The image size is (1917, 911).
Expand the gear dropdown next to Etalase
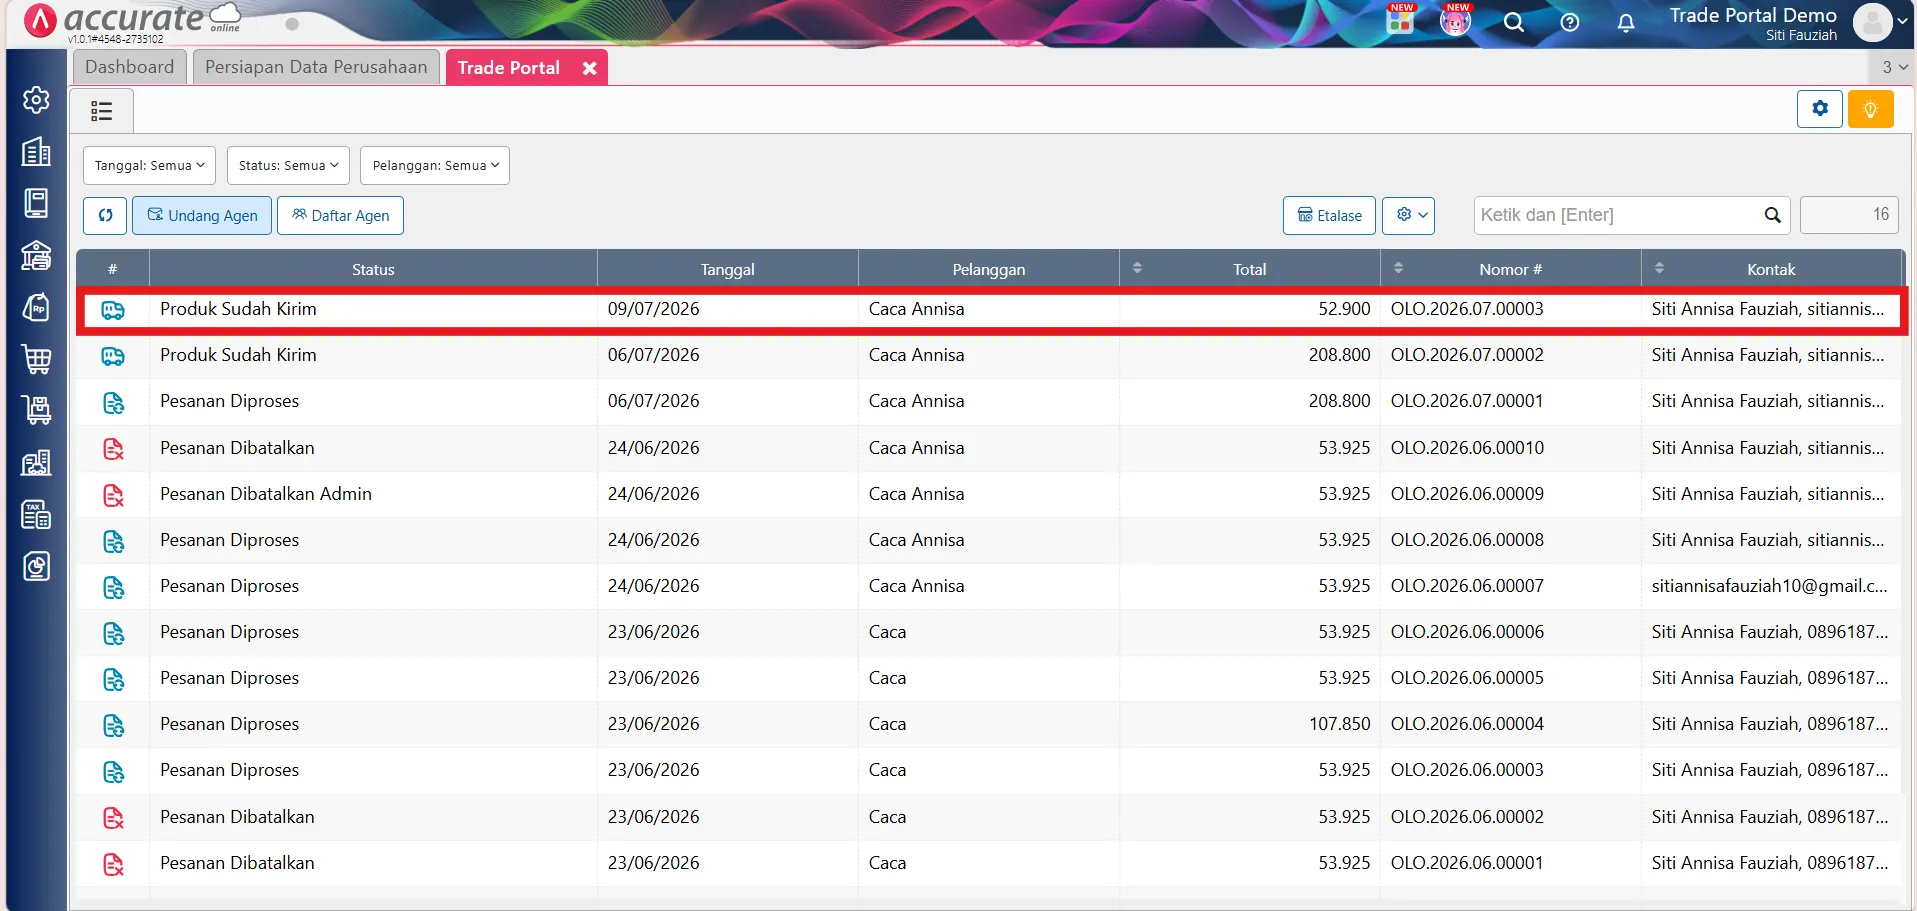click(1409, 215)
